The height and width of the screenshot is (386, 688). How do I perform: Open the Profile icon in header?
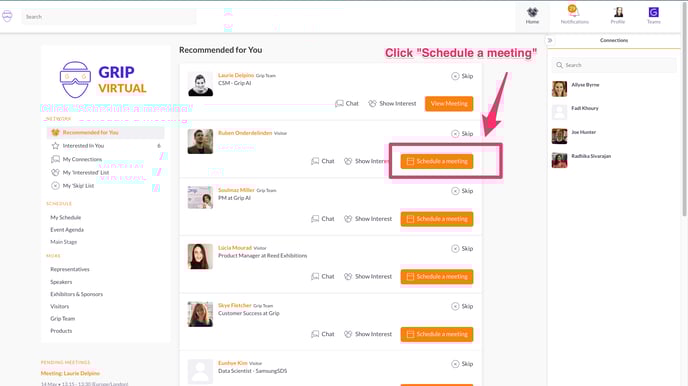pos(618,15)
